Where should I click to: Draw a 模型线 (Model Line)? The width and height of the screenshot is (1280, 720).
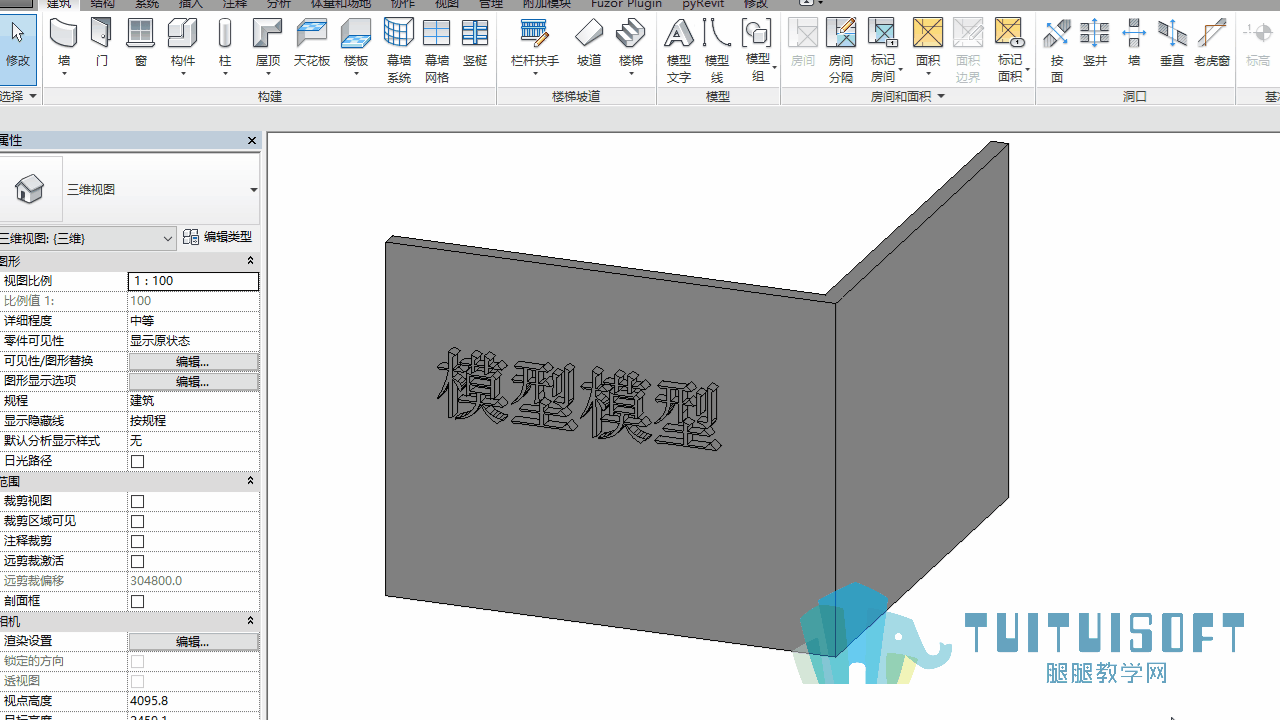click(x=717, y=50)
